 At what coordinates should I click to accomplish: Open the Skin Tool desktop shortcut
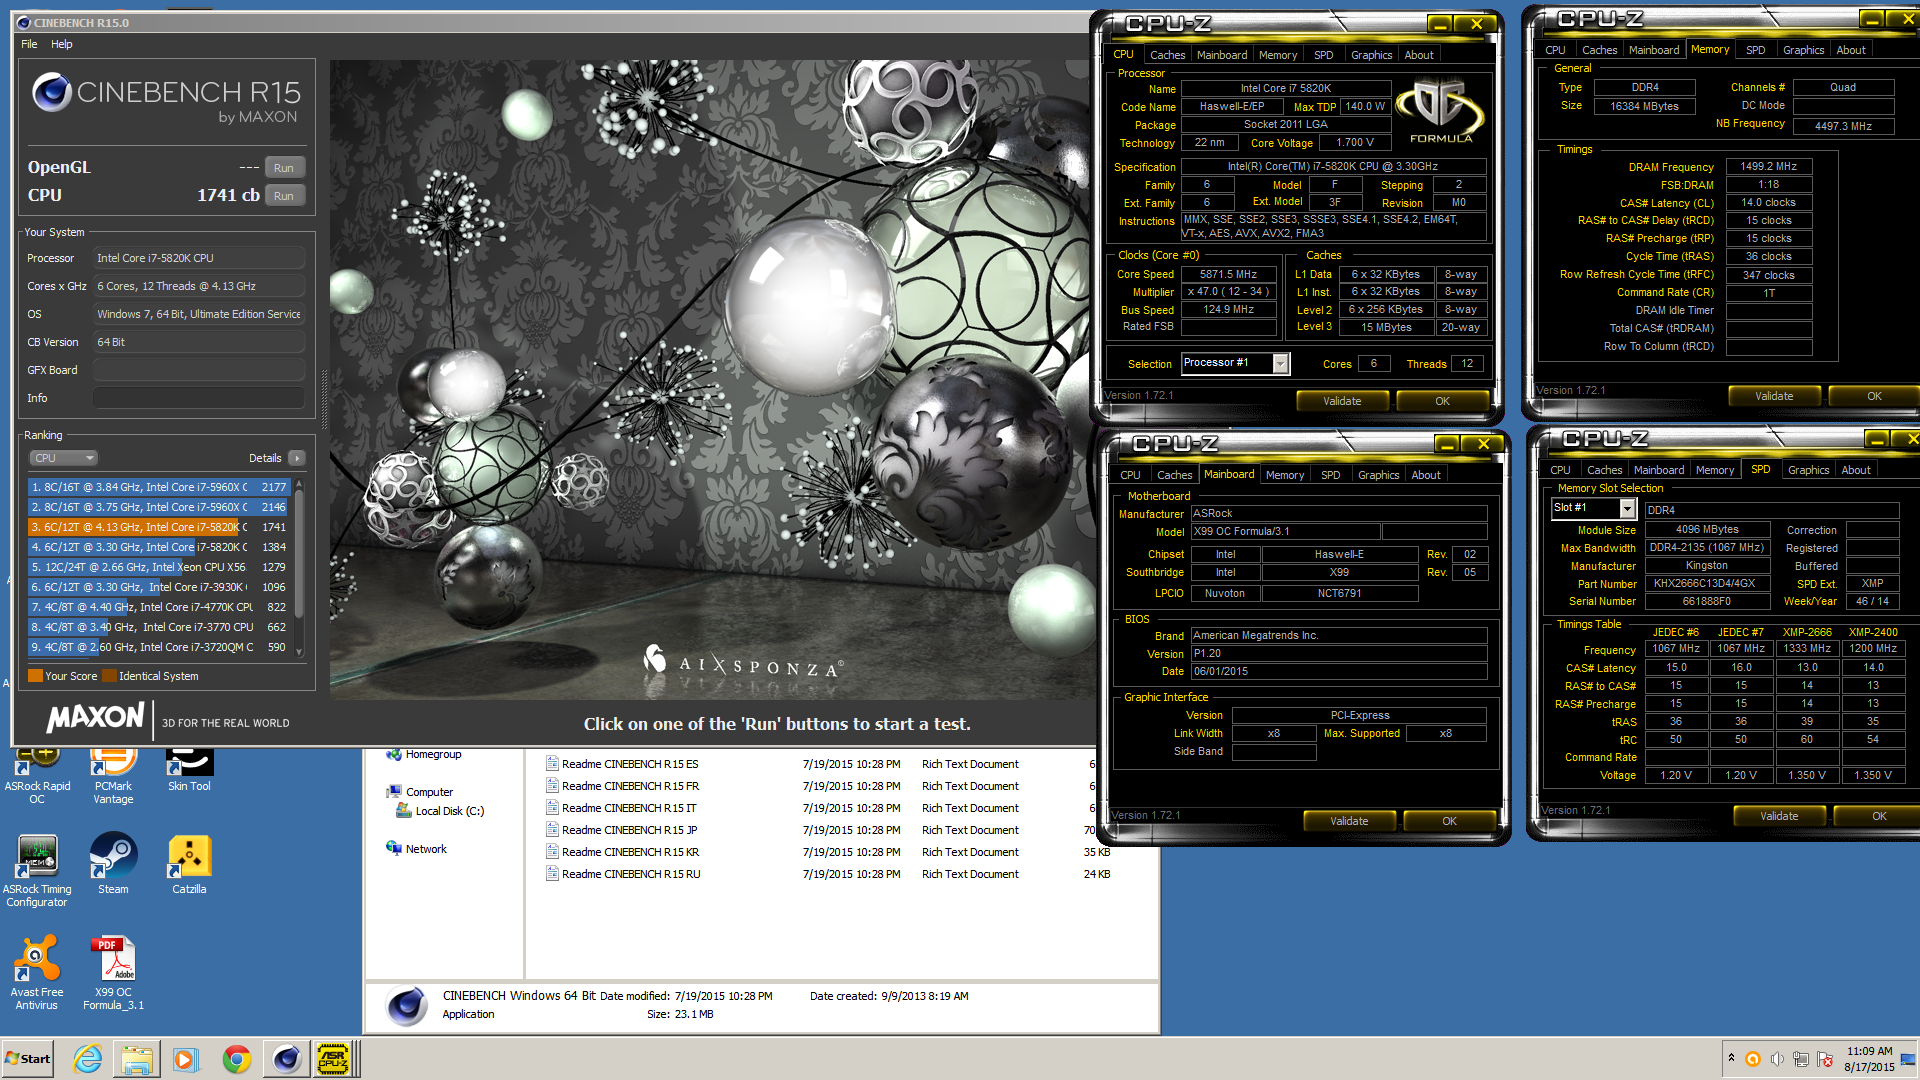189,770
